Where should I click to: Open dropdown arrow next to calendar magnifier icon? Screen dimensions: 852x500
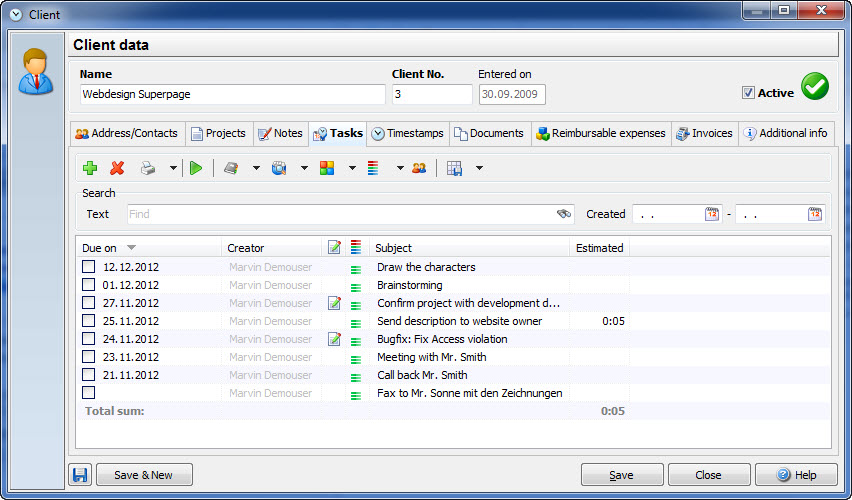tap(304, 168)
